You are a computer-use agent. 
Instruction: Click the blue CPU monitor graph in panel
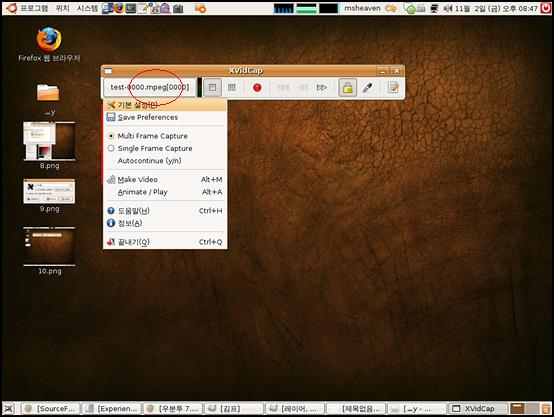283,8
